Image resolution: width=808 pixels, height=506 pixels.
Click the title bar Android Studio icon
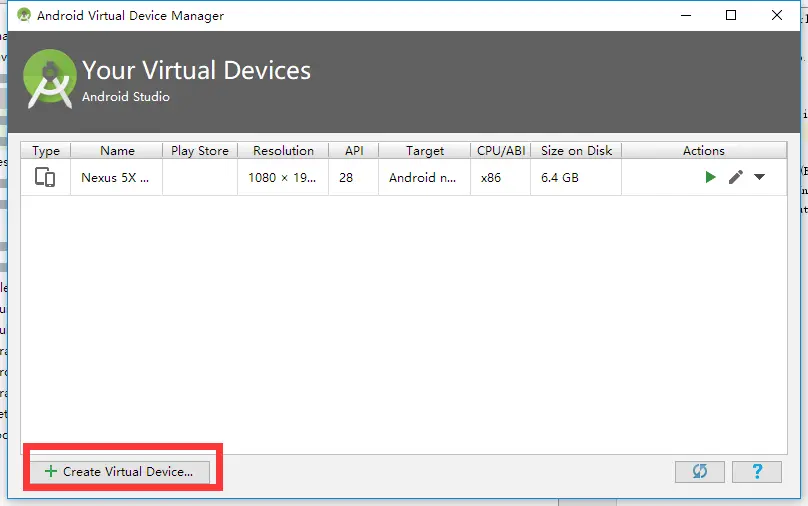click(x=24, y=15)
